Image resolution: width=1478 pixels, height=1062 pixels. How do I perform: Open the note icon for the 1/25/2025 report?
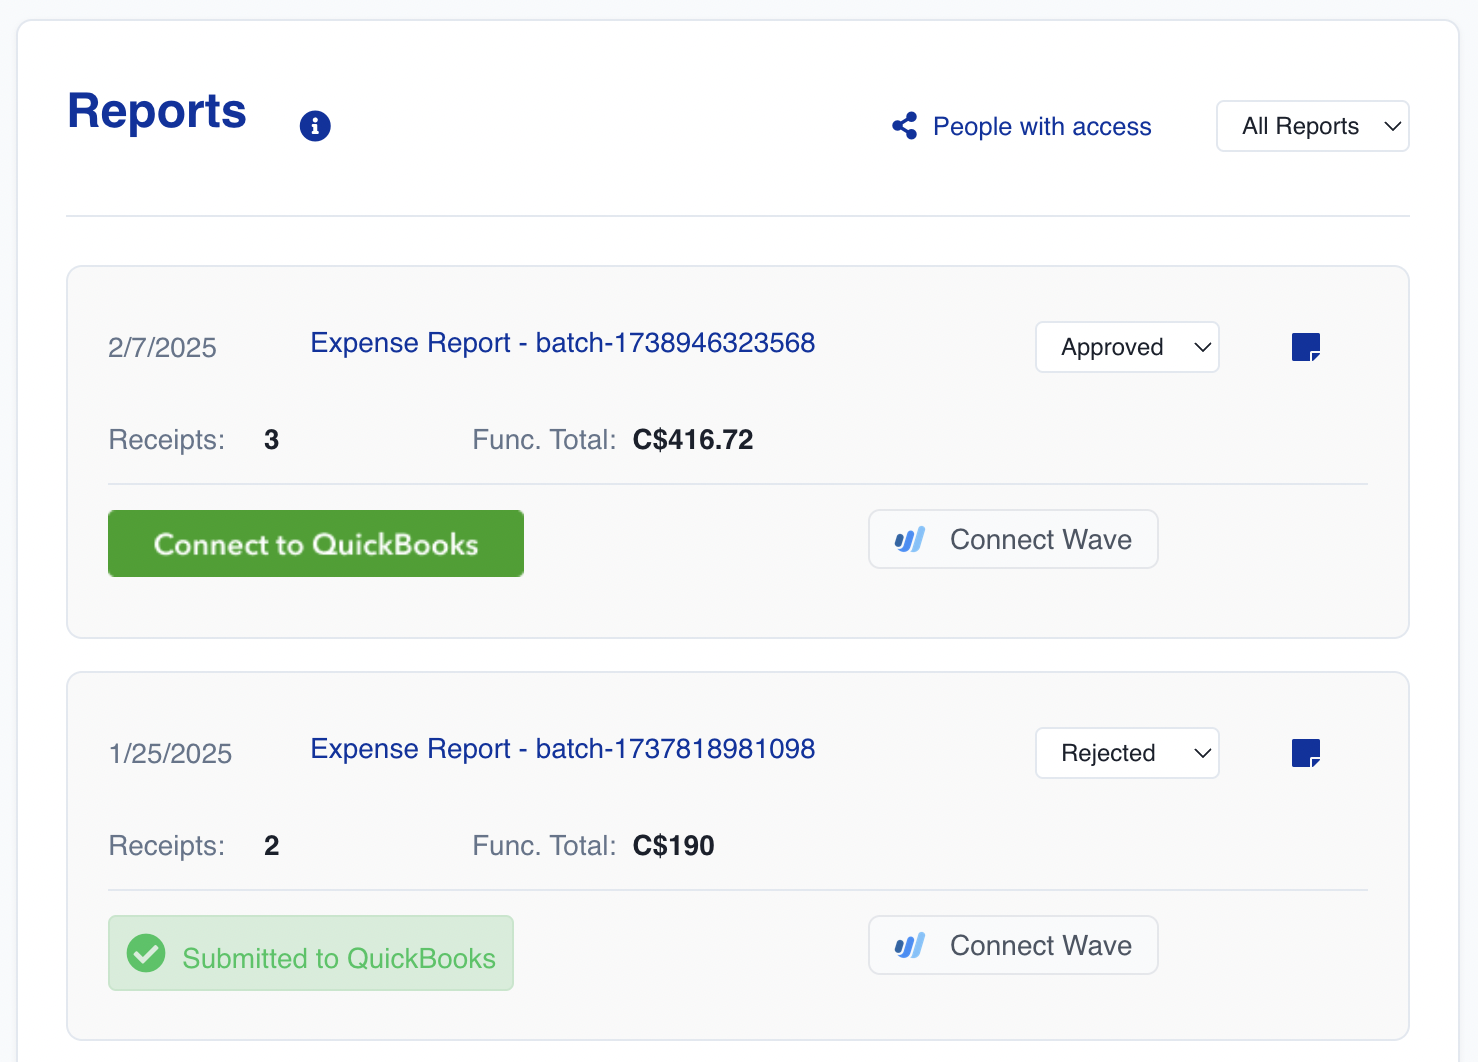[x=1306, y=753]
